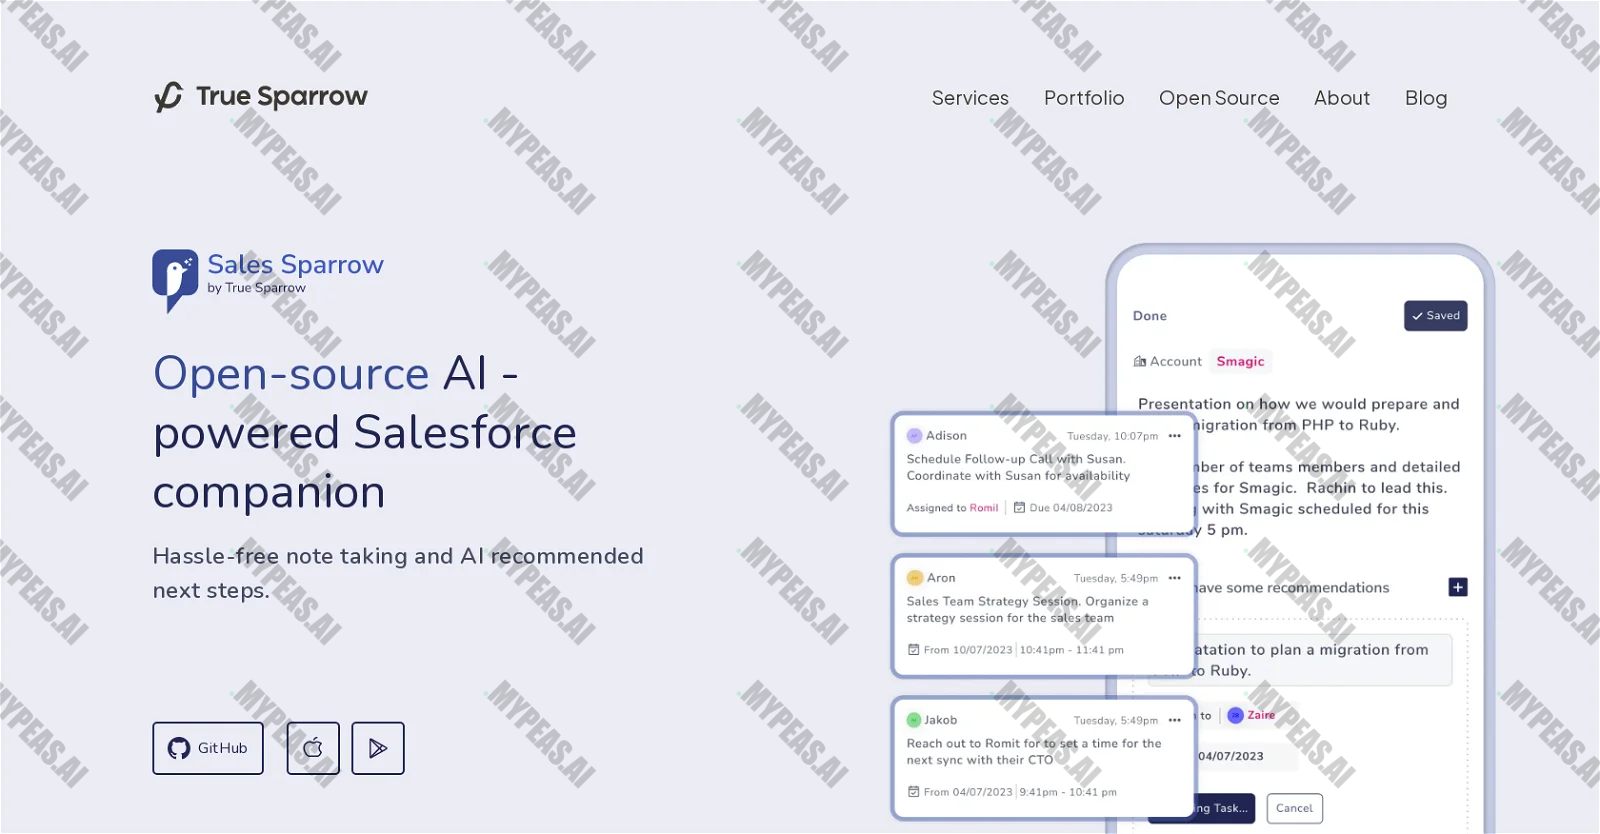Viewport: 1600px width, 834px height.
Task: Click the 'Tuesday, 10:07pm' timestamp
Action: (x=1112, y=437)
